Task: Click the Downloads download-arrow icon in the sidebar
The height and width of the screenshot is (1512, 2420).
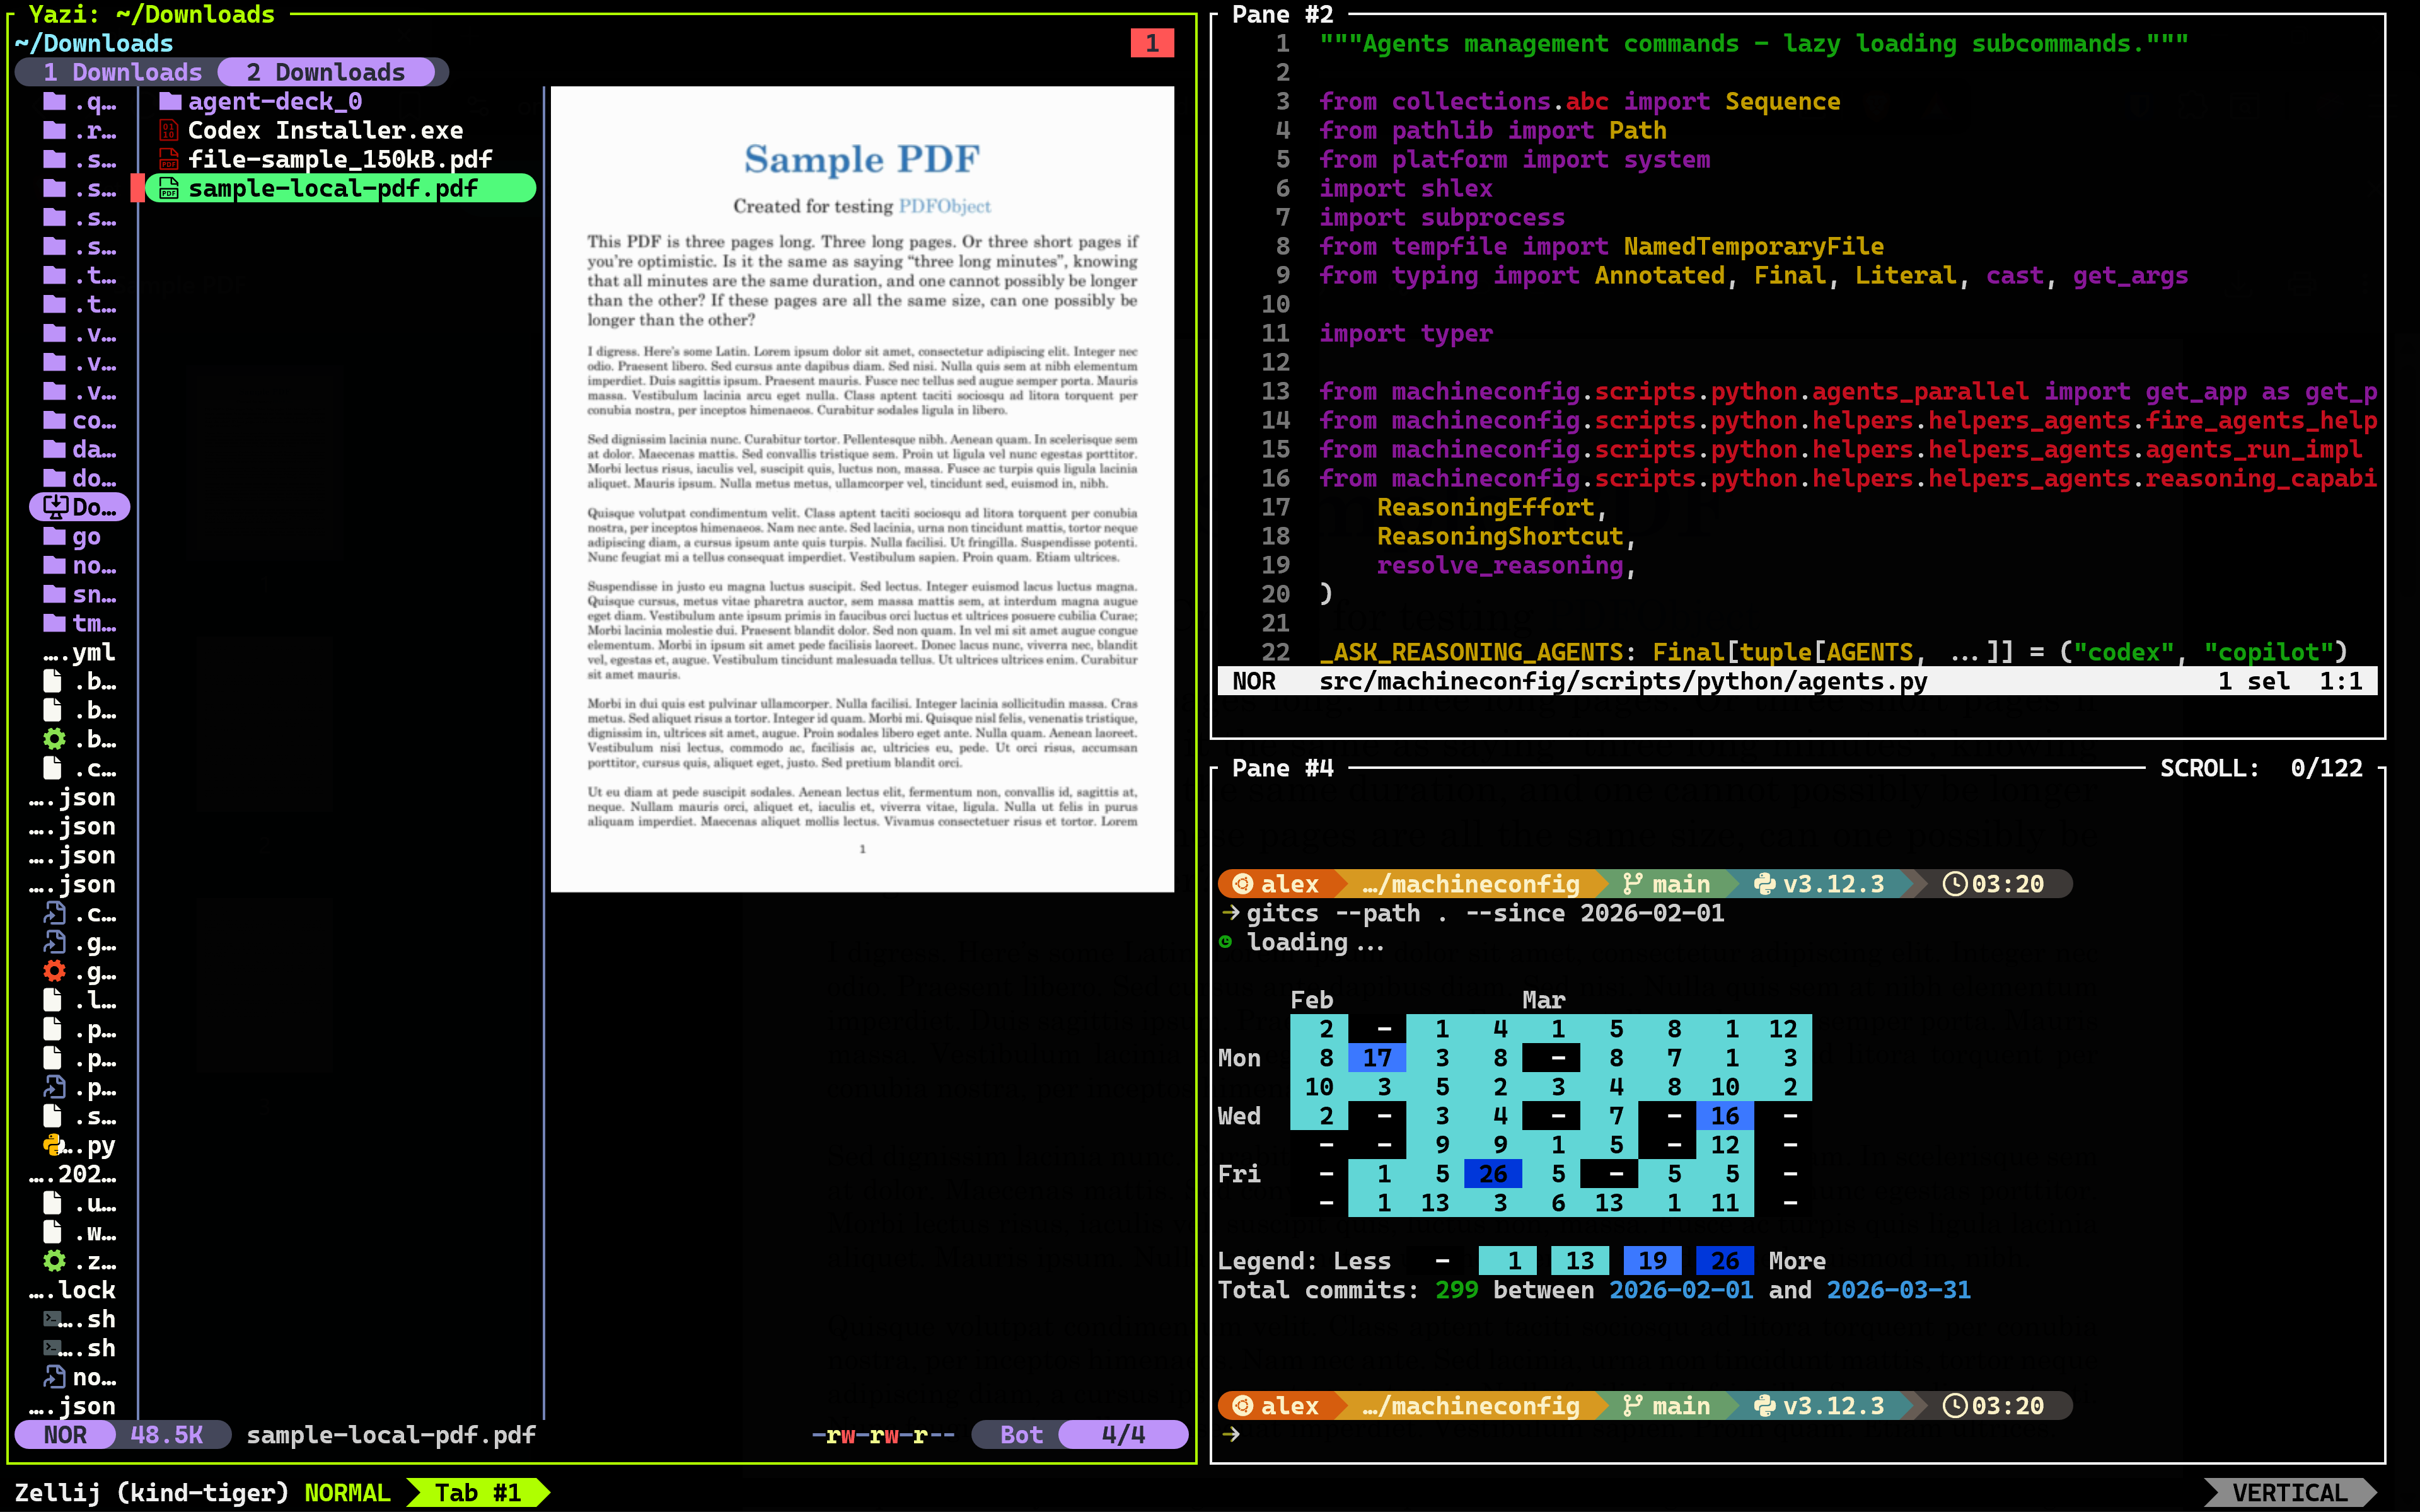Action: 55,507
